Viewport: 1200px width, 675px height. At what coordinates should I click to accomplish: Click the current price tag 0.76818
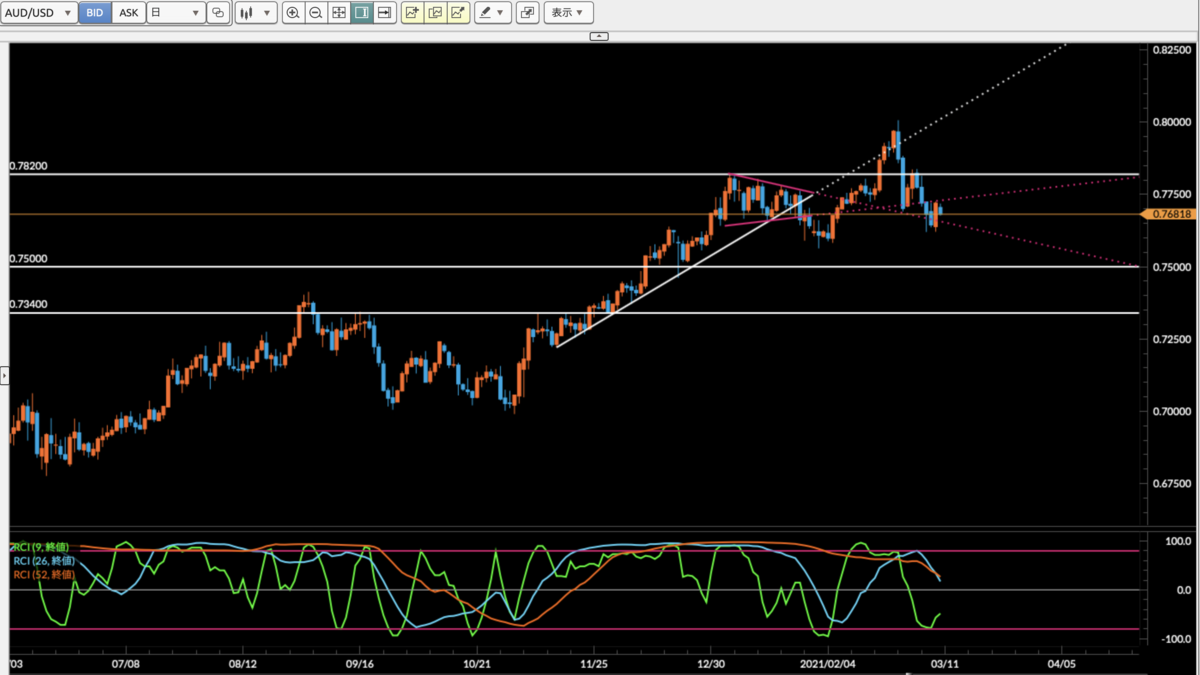click(1168, 214)
